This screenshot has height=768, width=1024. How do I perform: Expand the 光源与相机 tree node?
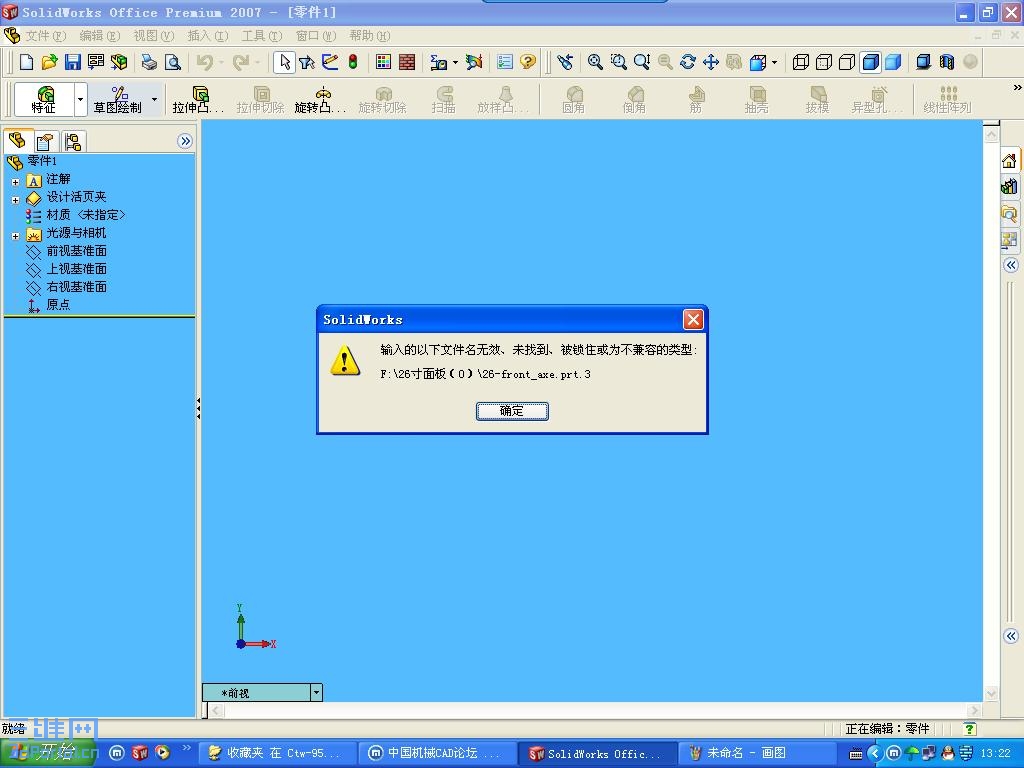tap(16, 236)
